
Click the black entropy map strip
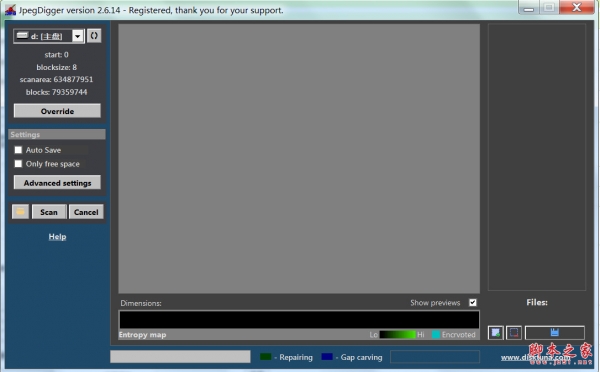coord(299,319)
